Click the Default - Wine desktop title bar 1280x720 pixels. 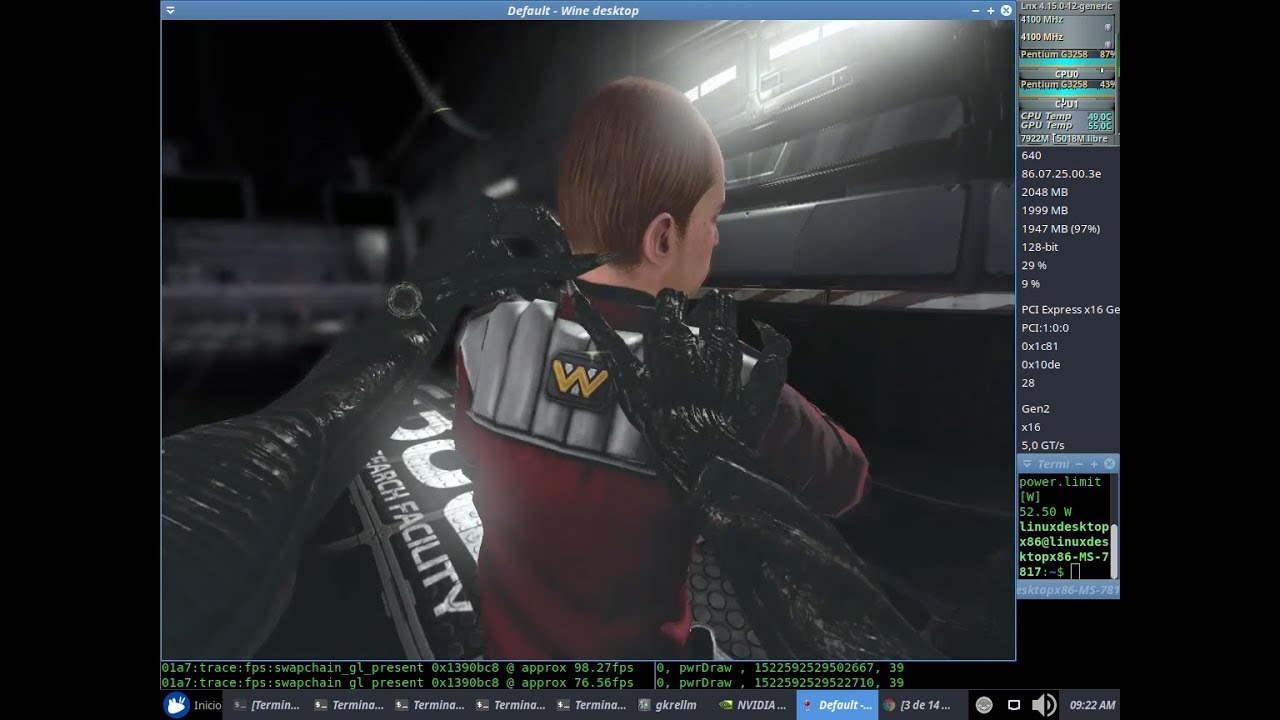tap(573, 10)
